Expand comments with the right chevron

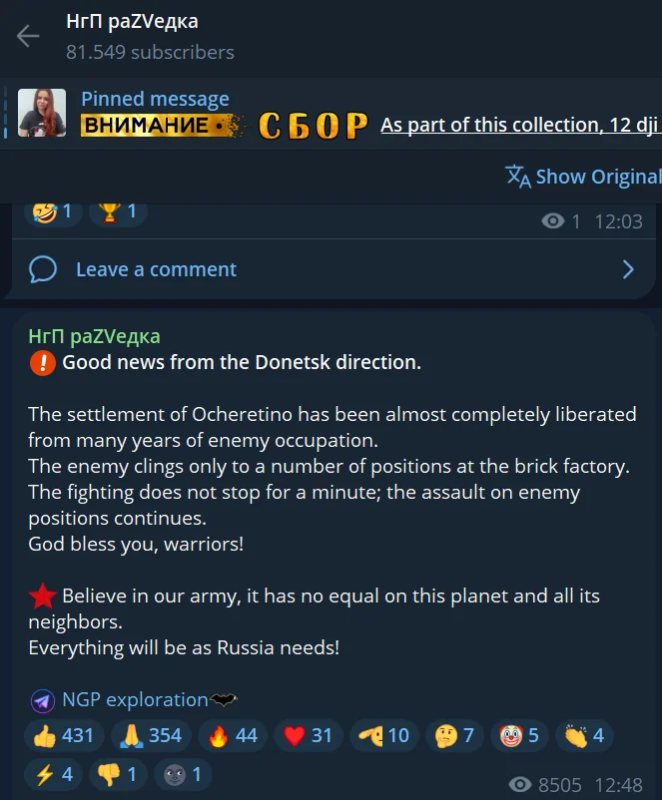628,269
